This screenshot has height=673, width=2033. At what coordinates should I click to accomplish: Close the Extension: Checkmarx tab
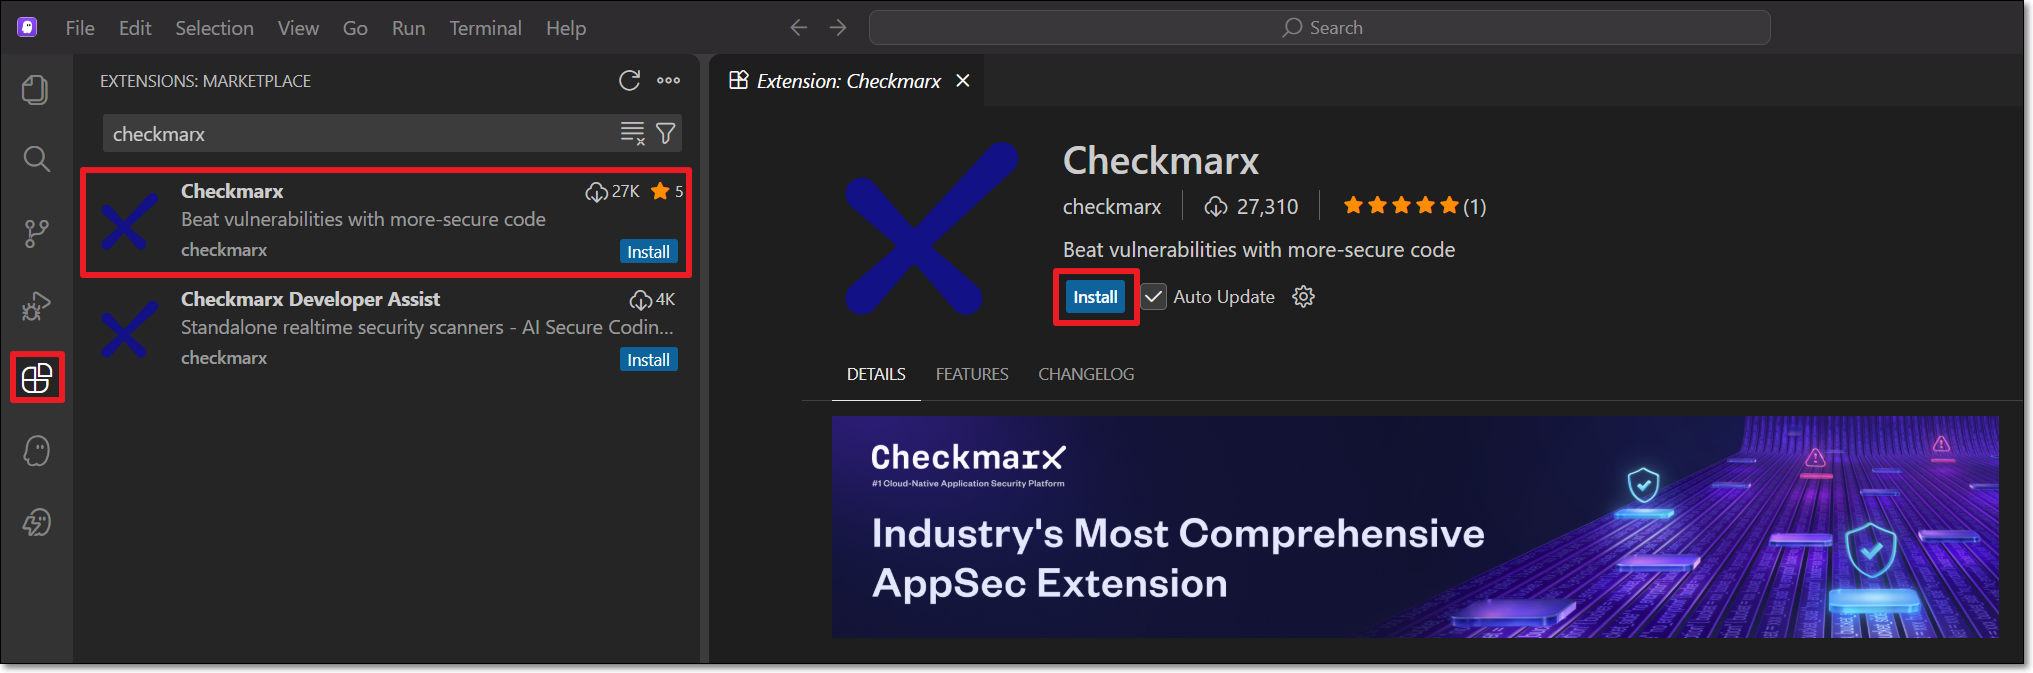(x=963, y=81)
